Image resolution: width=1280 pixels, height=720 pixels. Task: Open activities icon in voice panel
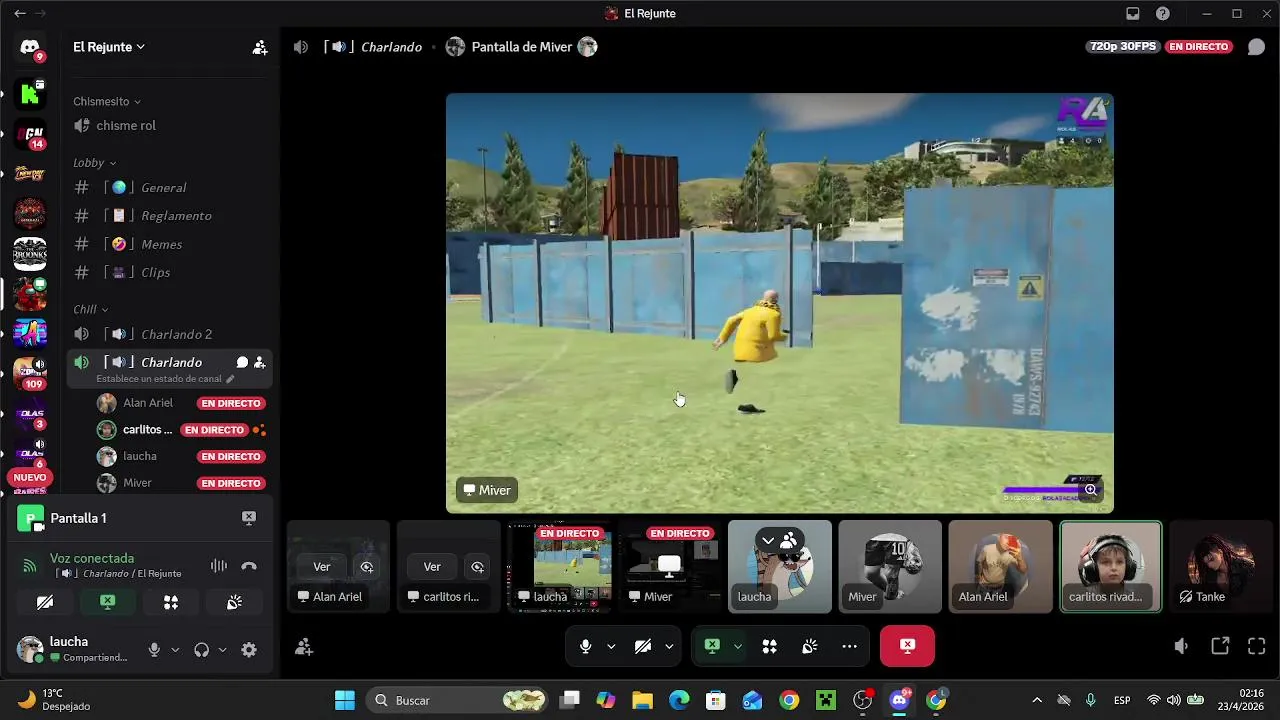[171, 602]
